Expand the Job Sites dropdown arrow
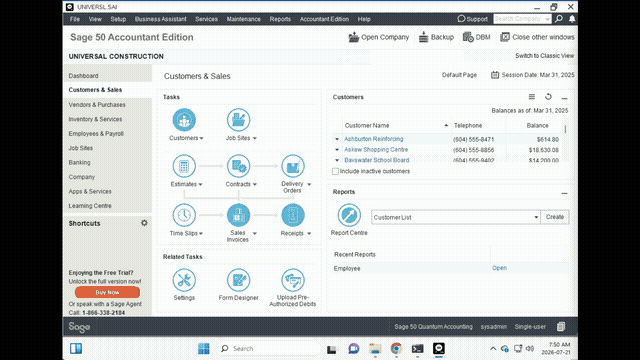 coord(255,138)
